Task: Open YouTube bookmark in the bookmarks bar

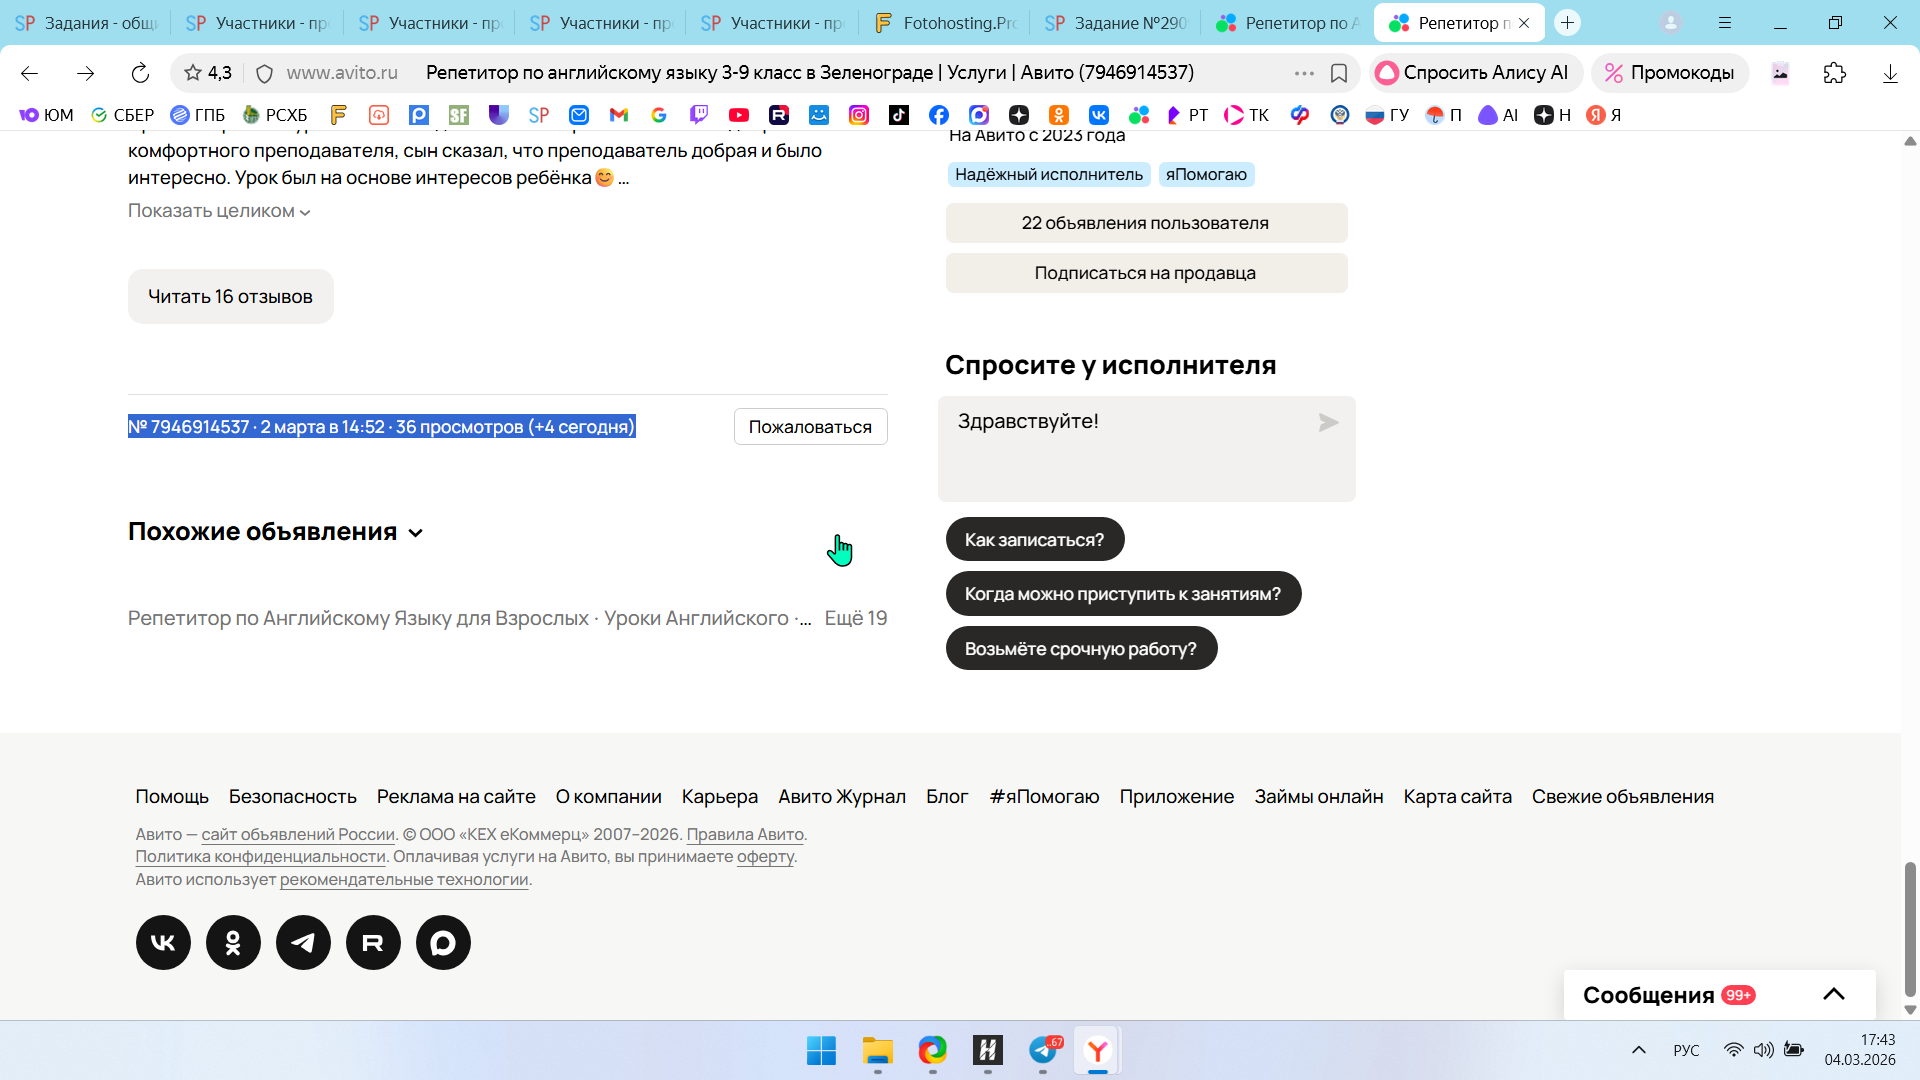Action: [x=739, y=115]
